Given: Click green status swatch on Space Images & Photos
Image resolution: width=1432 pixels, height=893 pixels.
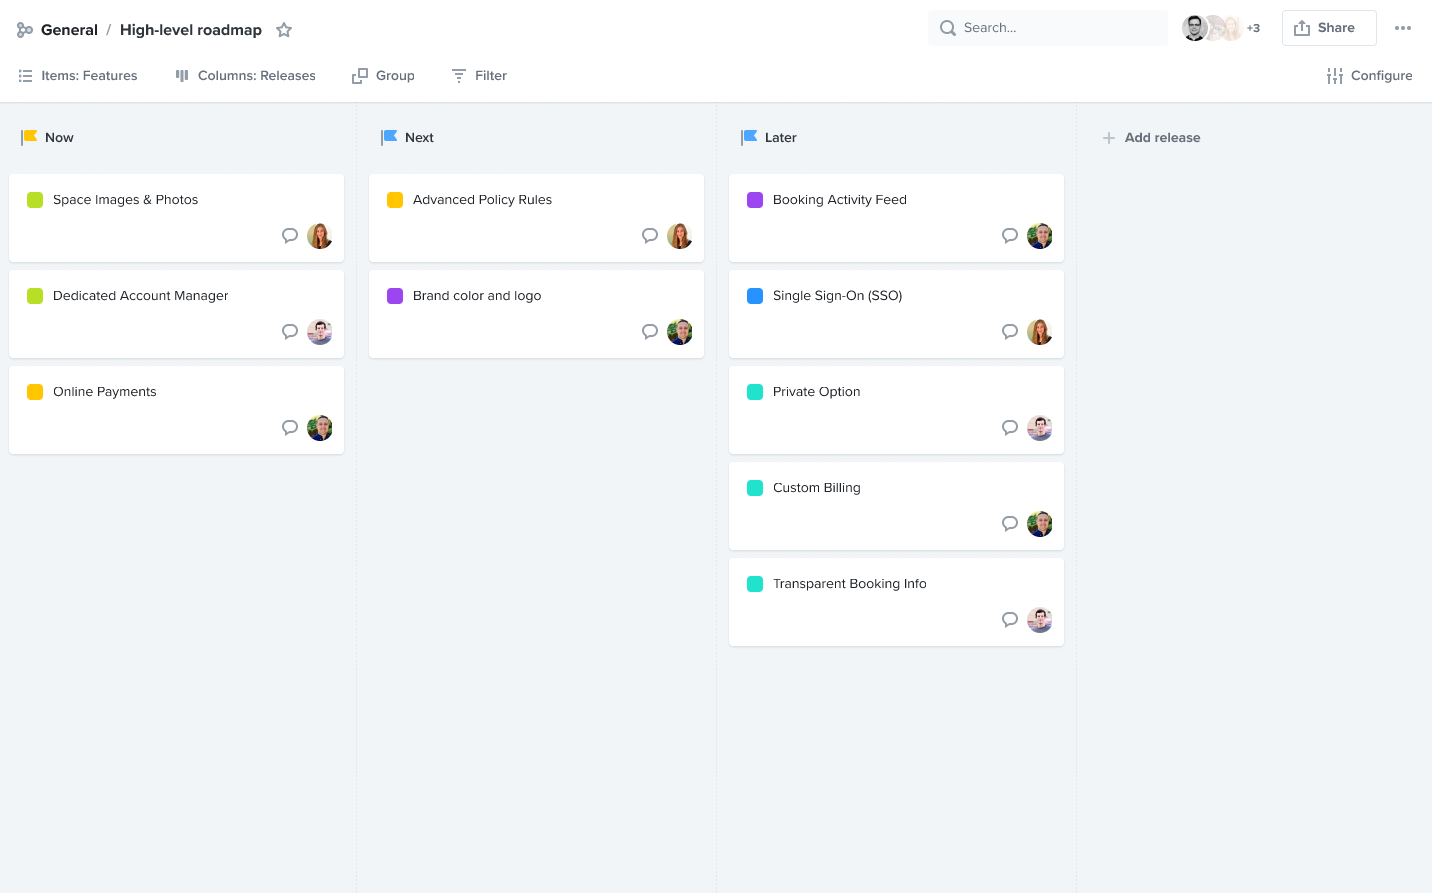Looking at the screenshot, I should pyautogui.click(x=35, y=200).
